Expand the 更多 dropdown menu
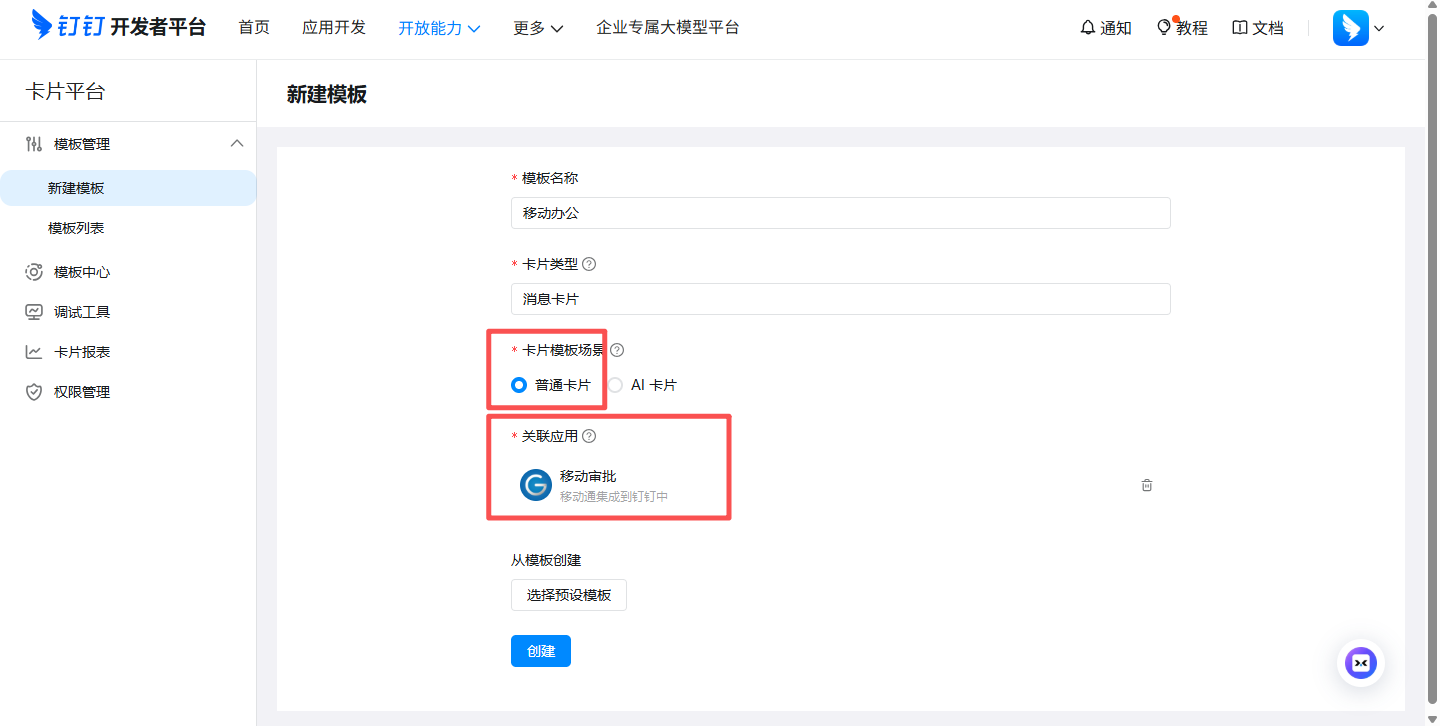The image size is (1440, 726). [x=538, y=28]
